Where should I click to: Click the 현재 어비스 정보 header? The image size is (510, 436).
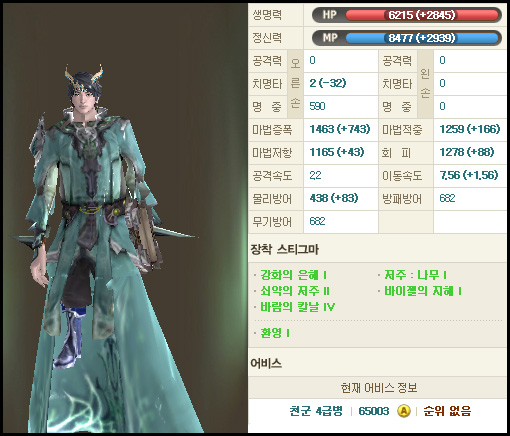click(379, 388)
